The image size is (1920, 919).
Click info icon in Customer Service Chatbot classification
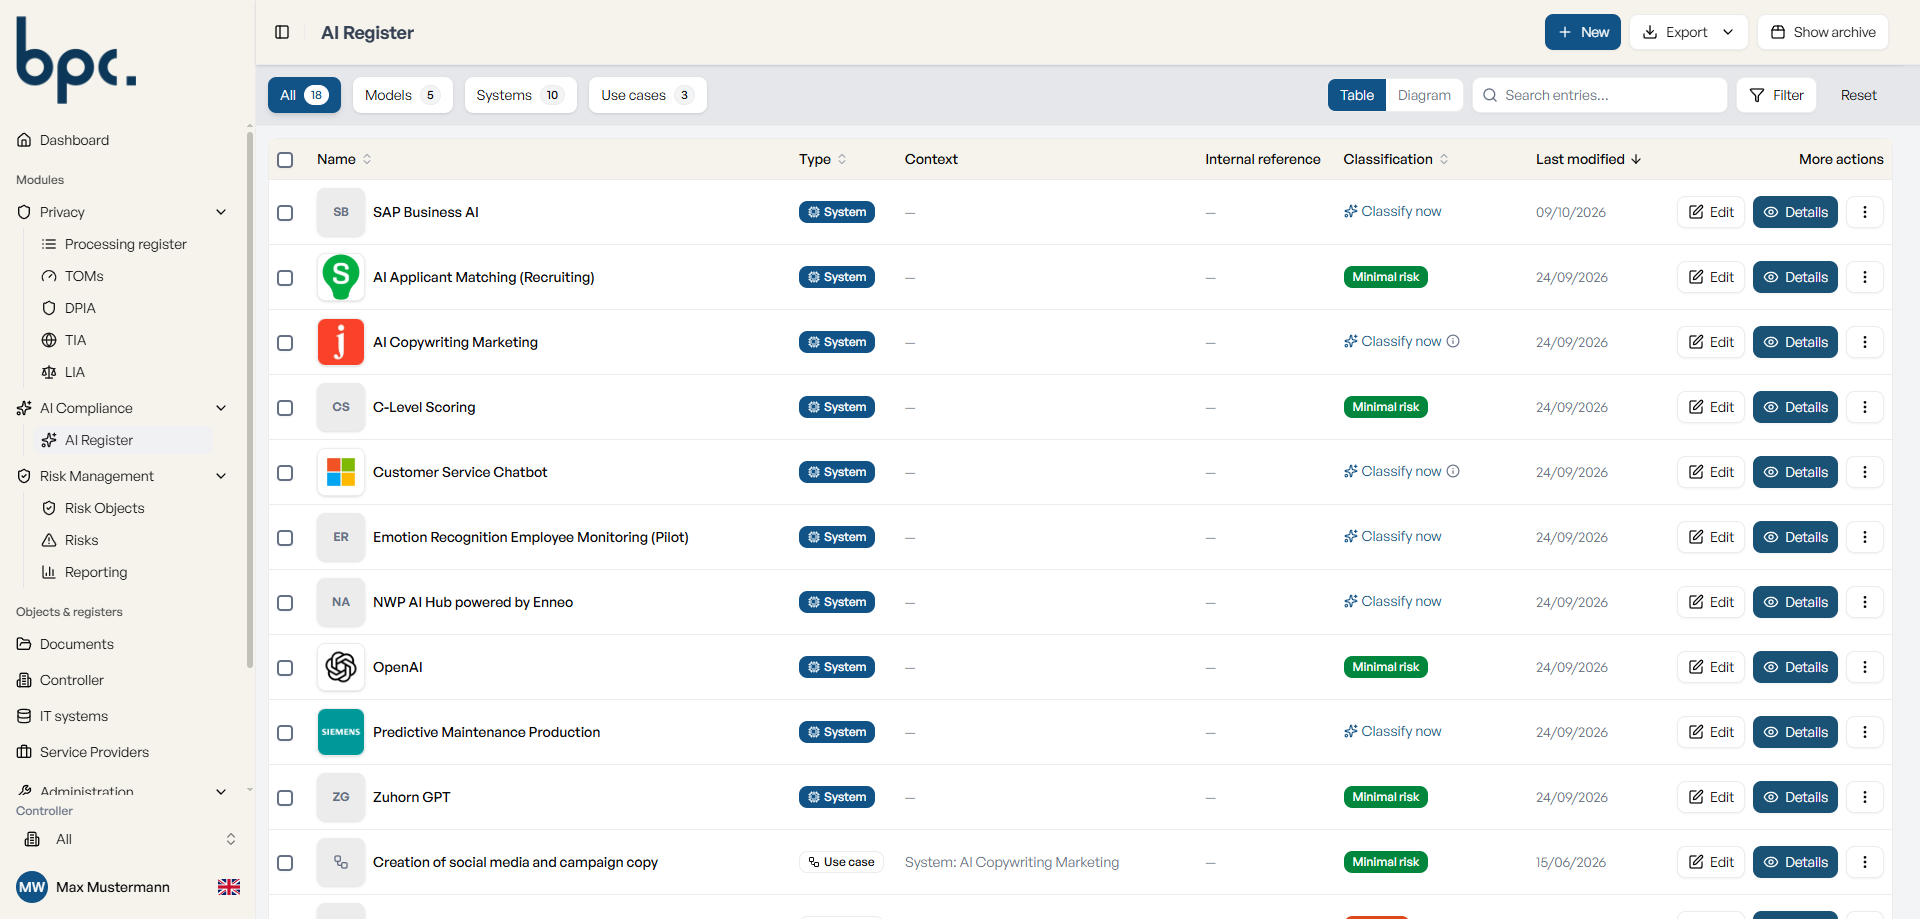coord(1453,471)
